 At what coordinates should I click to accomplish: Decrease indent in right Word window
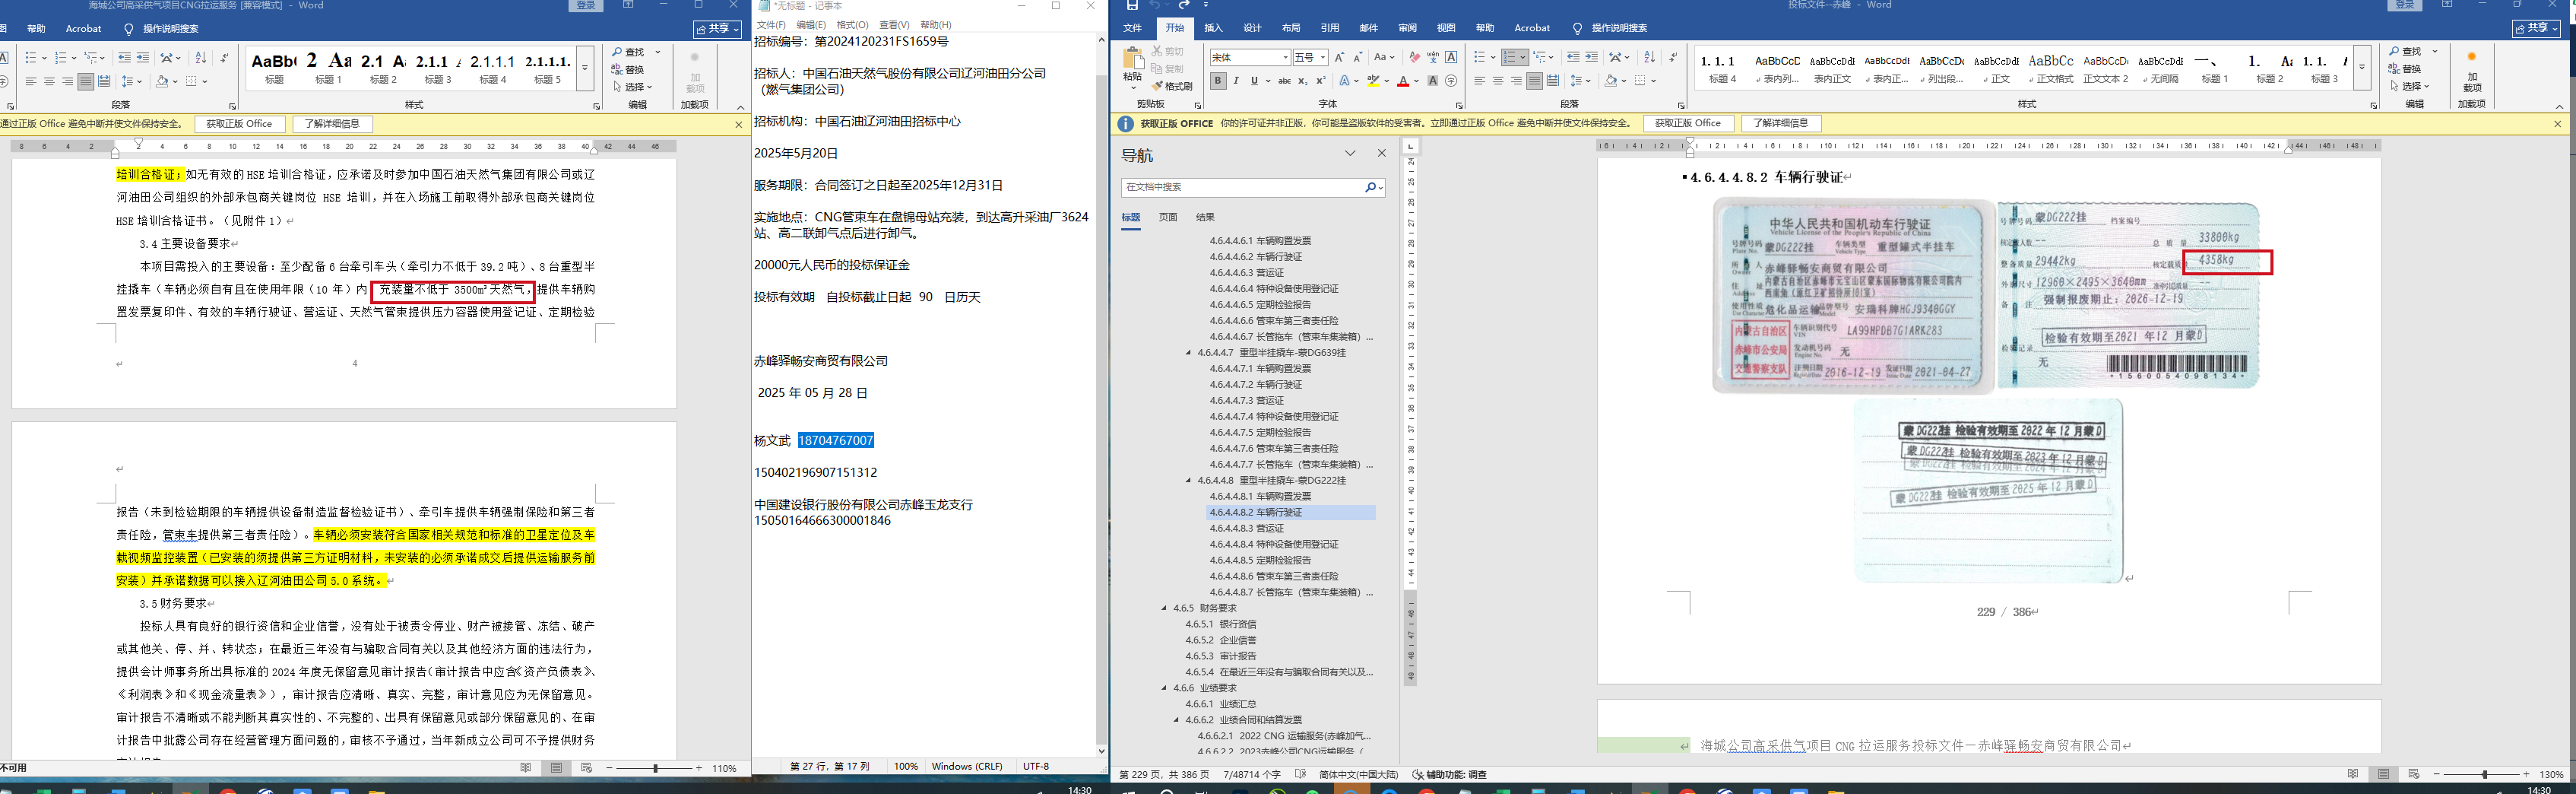tap(1574, 57)
